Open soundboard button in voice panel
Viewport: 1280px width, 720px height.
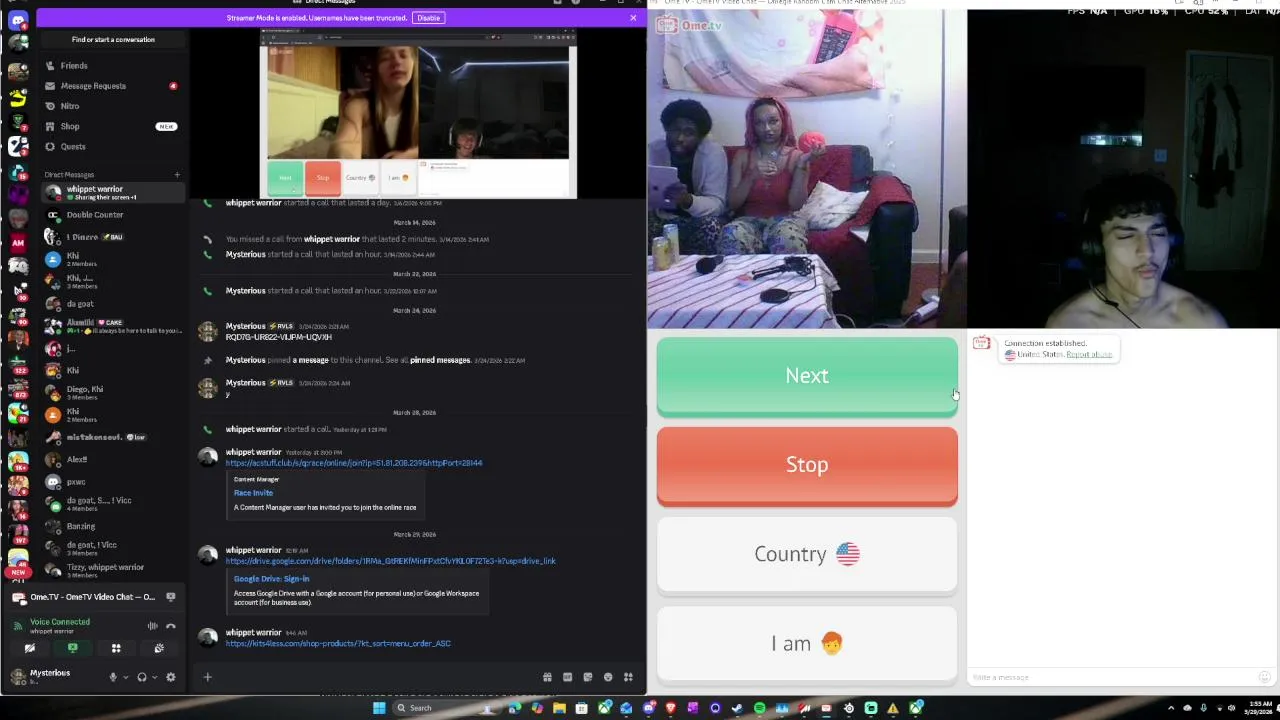[x=159, y=648]
